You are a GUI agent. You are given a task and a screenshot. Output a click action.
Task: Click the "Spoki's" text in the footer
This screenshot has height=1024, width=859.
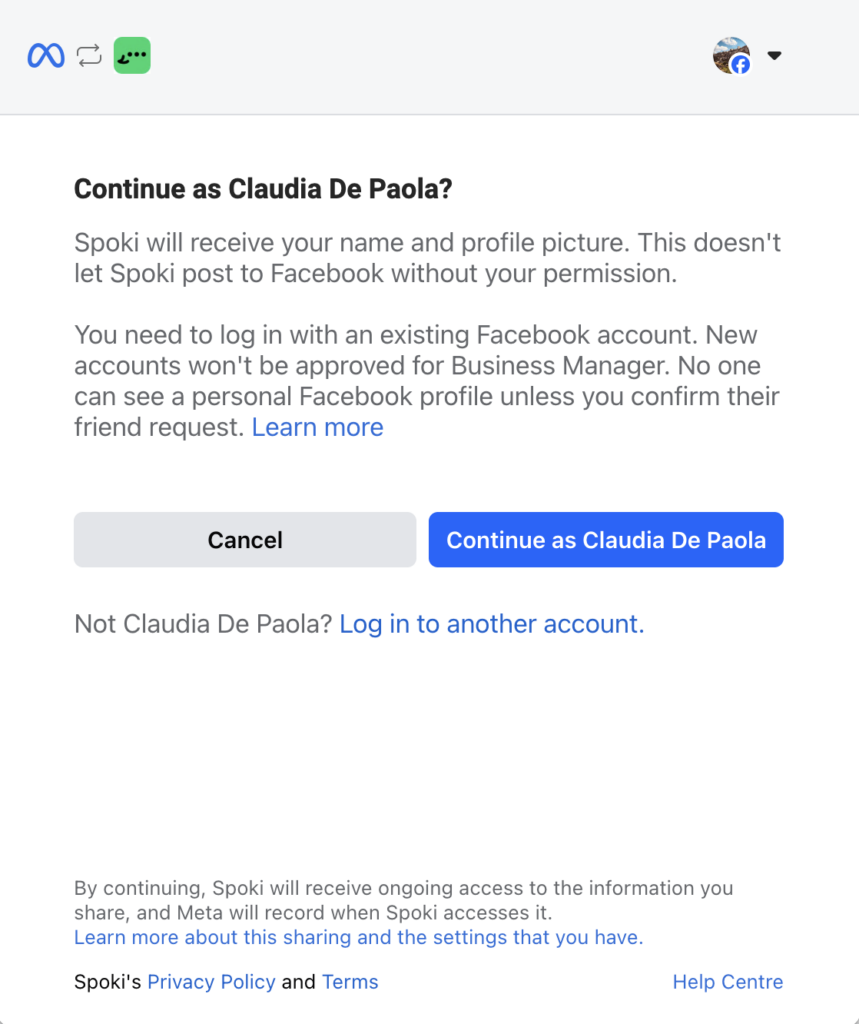108,982
